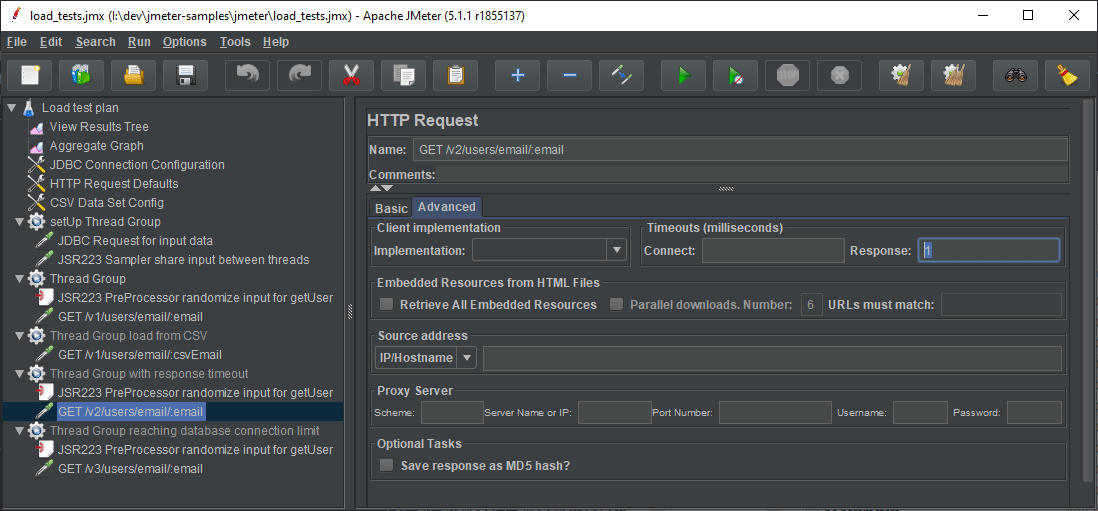
Task: Toggle Retrieve All Embedded Resources checkbox
Action: point(386,304)
